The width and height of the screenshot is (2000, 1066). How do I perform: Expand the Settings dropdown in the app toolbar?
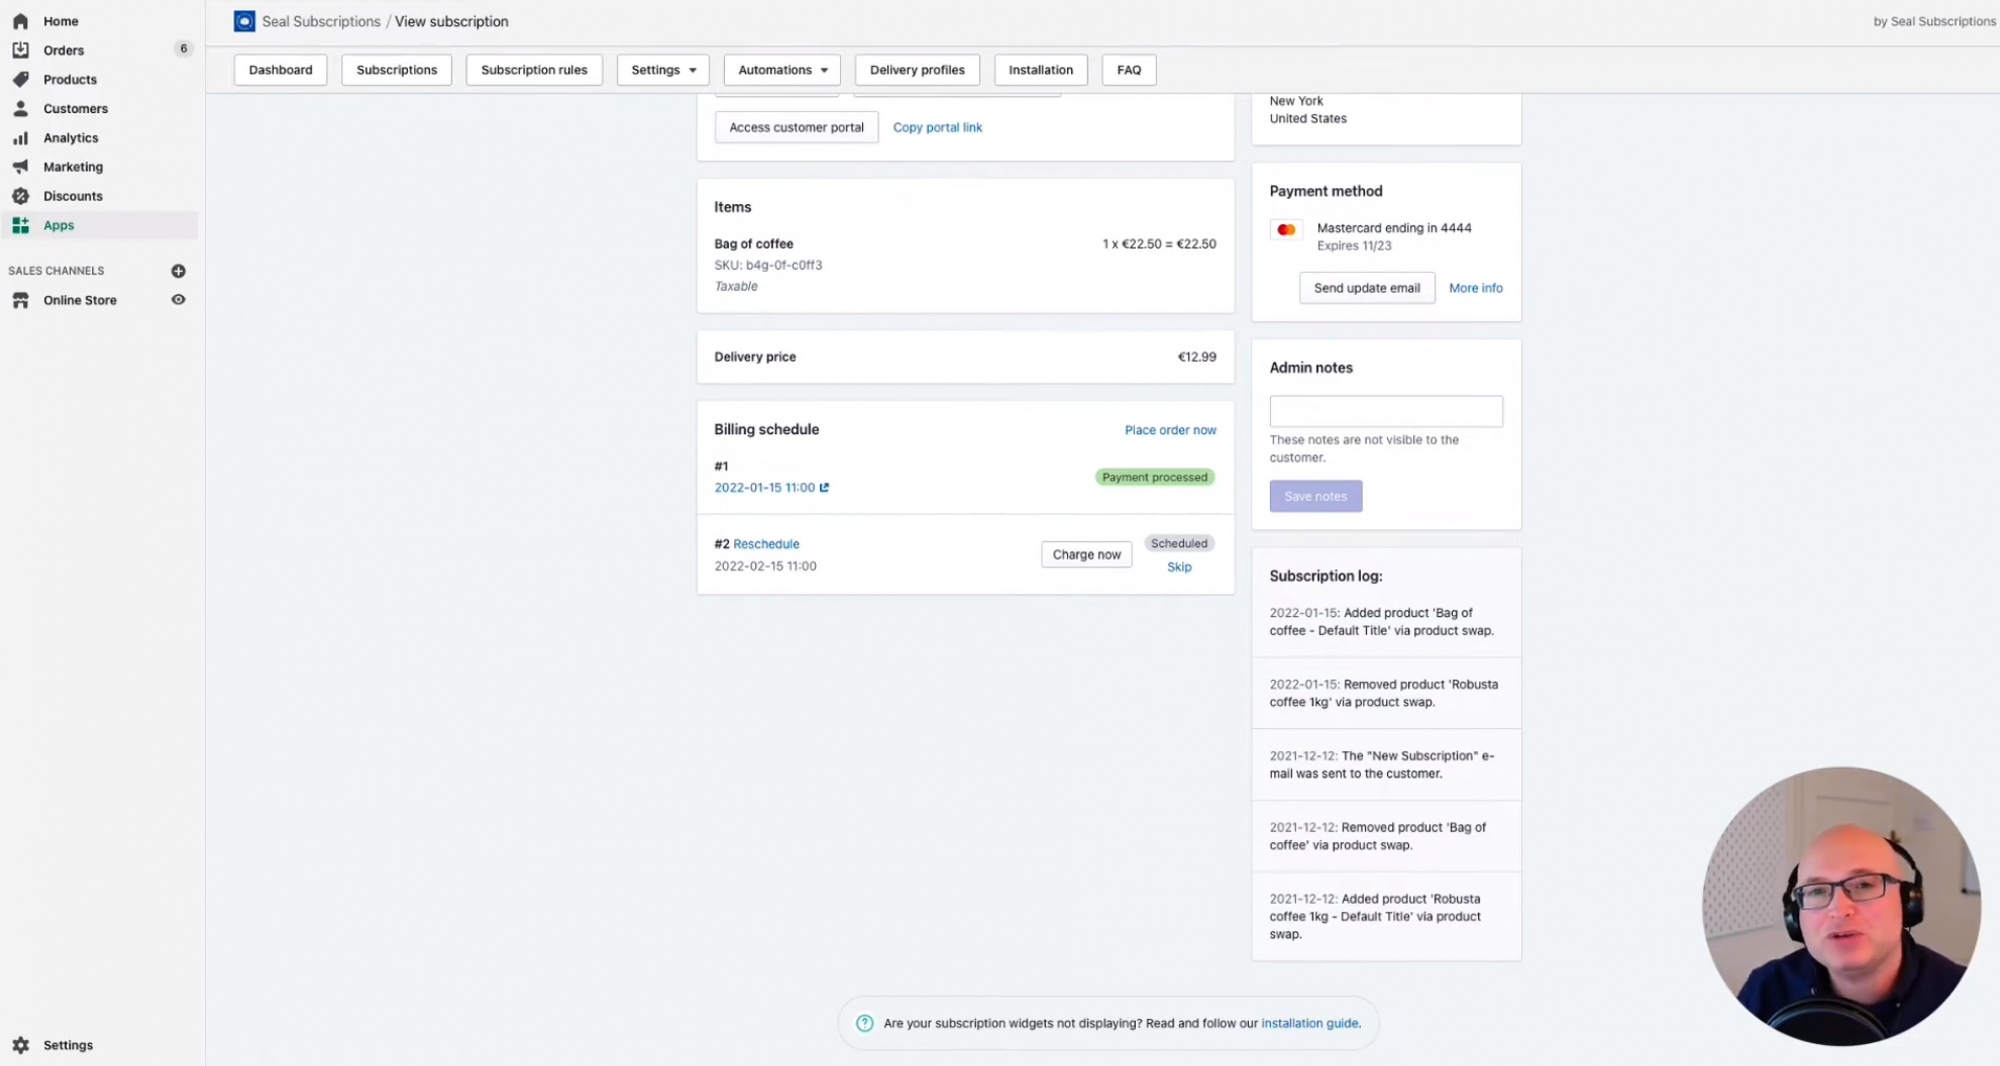coord(662,69)
